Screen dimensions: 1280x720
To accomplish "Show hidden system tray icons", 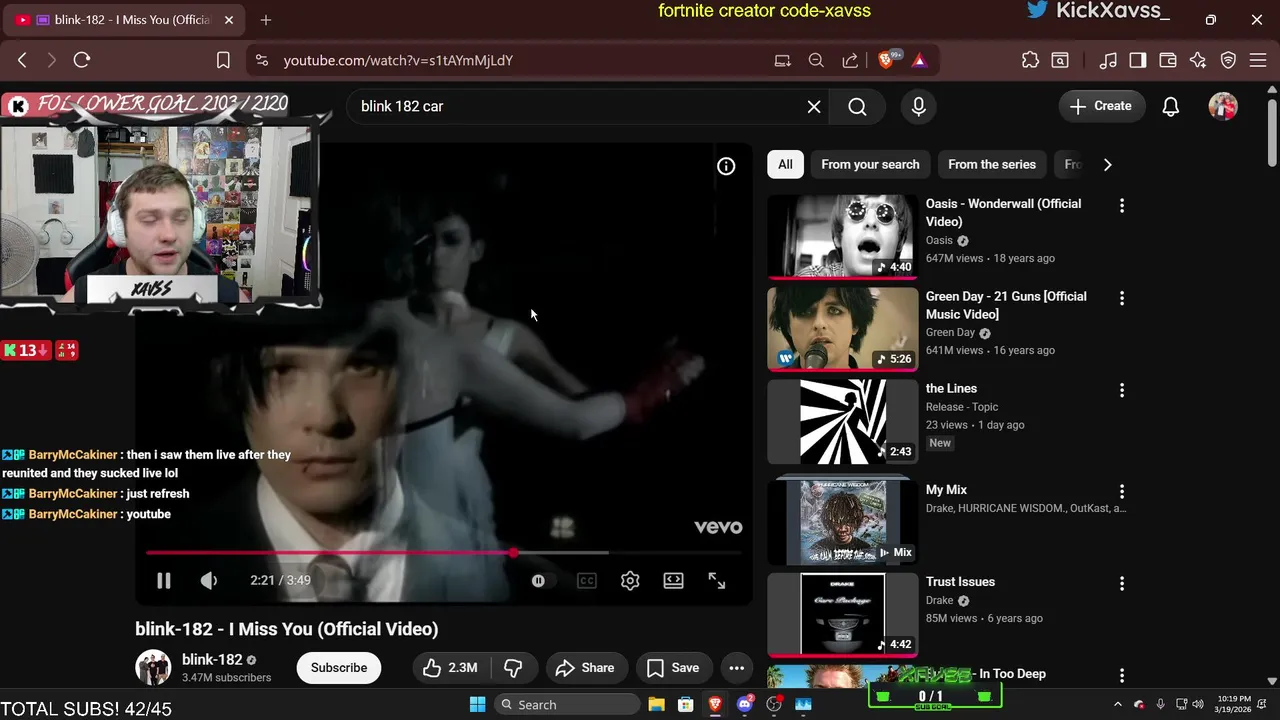I will coord(1118,704).
